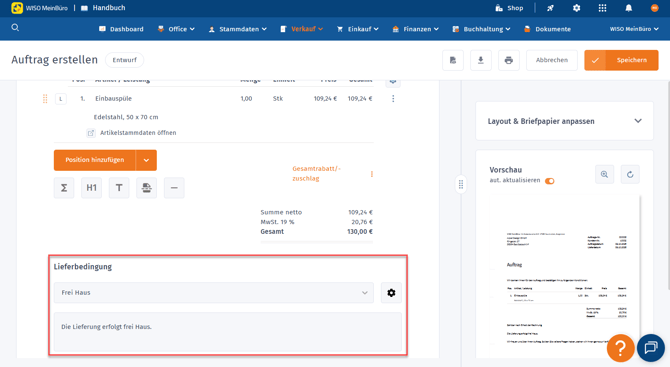This screenshot has width=670, height=367.
Task: Click the Einbauspüle article name
Action: 113,98
